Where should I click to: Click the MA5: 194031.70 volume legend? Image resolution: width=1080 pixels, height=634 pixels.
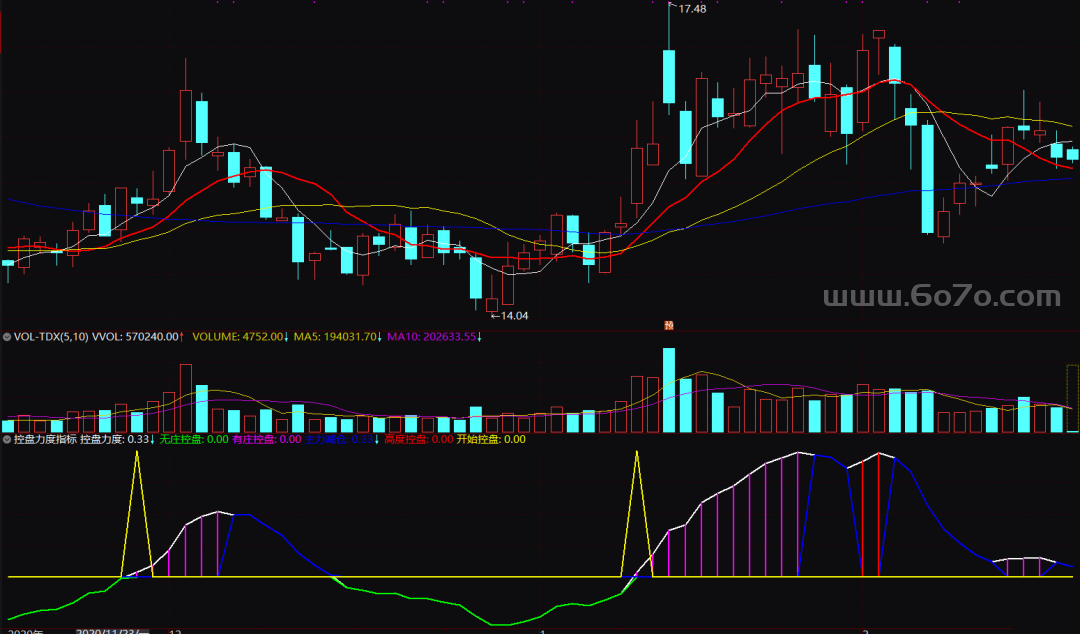[x=336, y=337]
